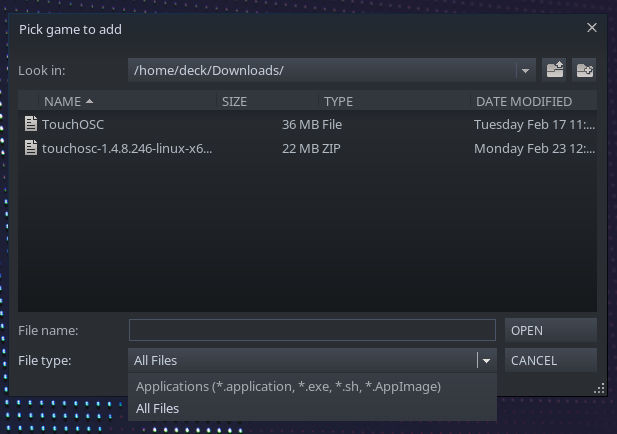Click into the File name text field
The width and height of the screenshot is (617, 434).
coord(312,330)
